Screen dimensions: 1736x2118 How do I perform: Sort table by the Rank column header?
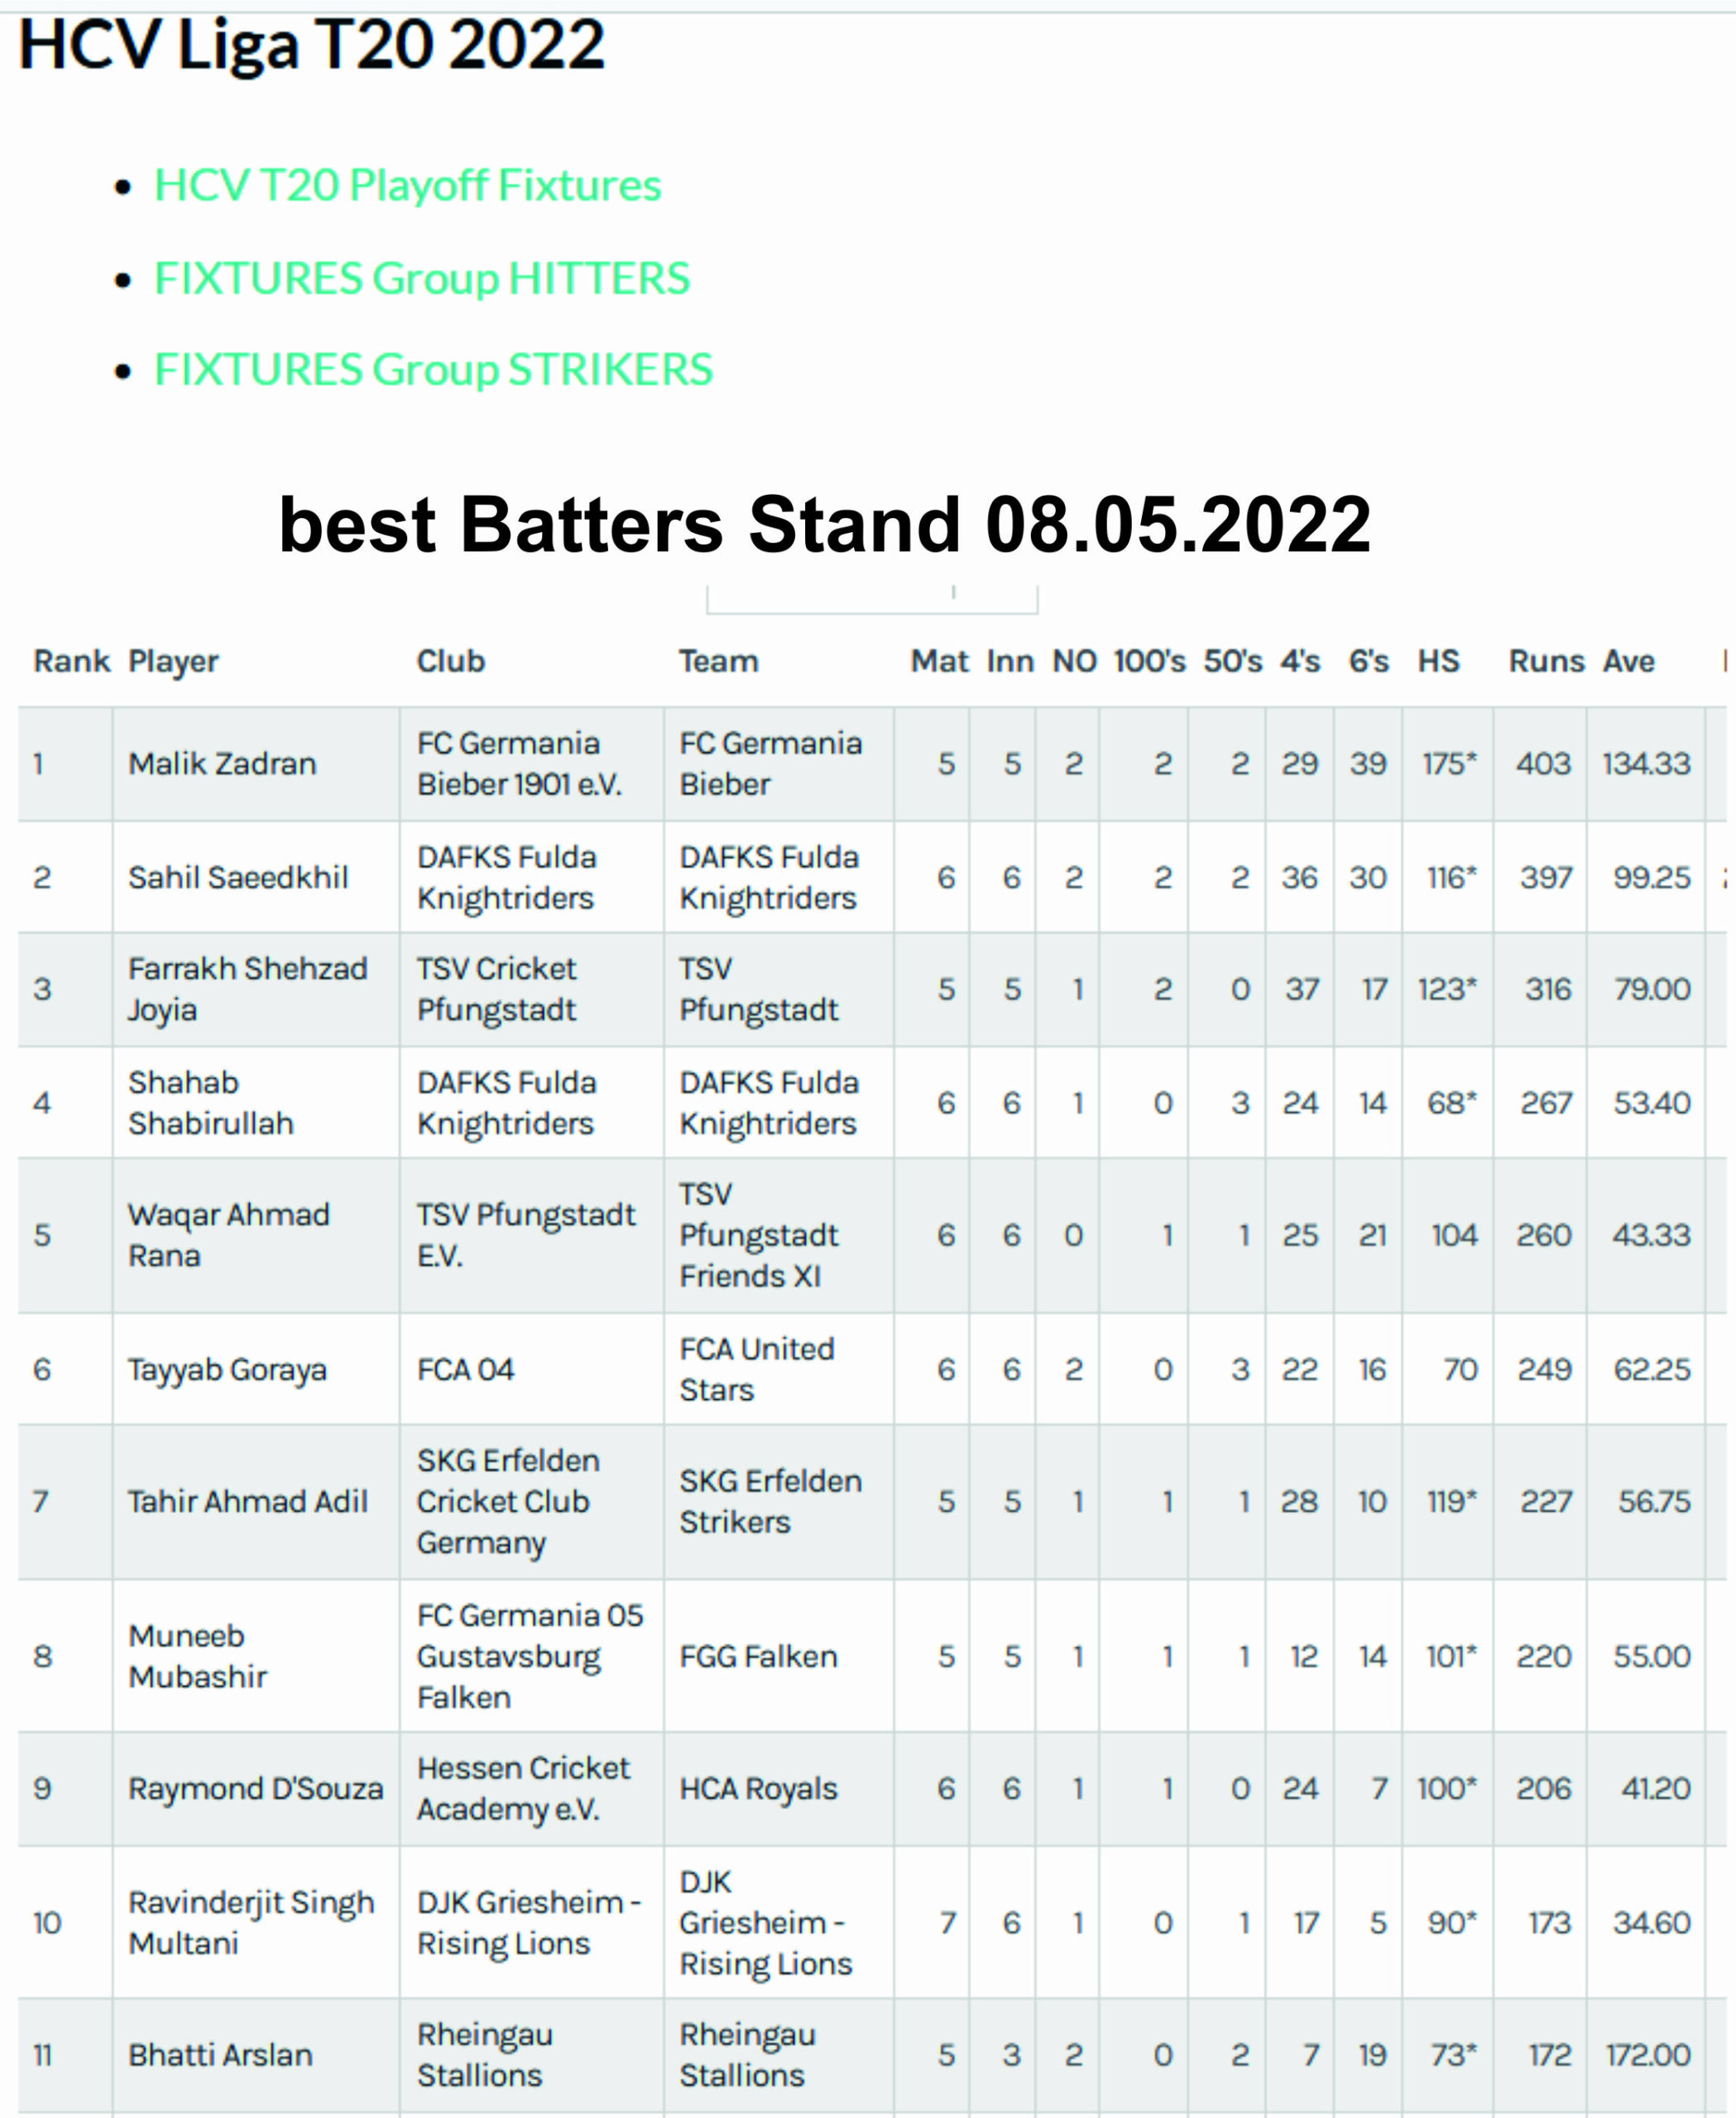(x=71, y=661)
